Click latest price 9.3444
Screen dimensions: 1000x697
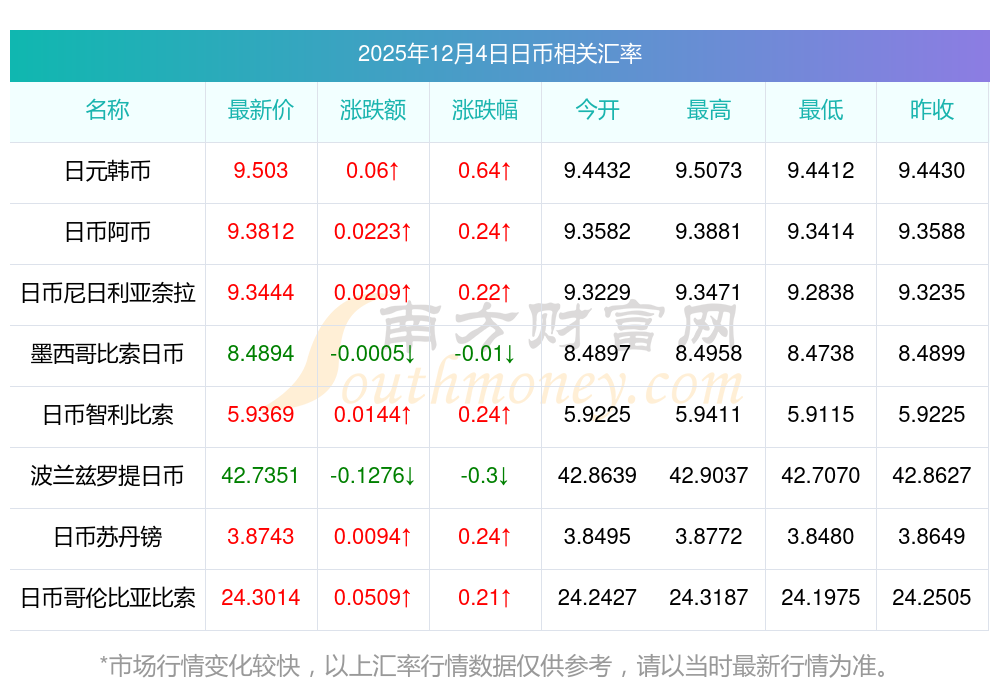[x=261, y=293]
